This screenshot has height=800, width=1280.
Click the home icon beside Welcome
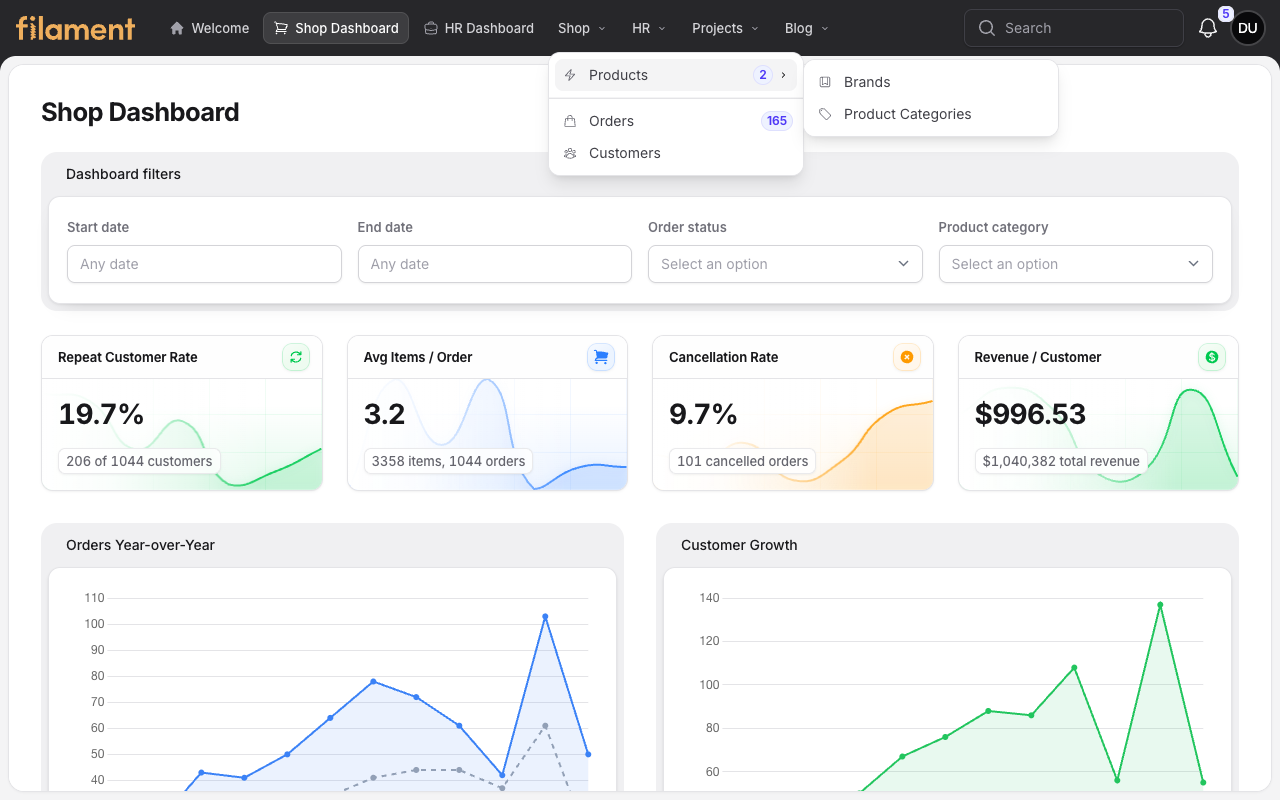pyautogui.click(x=177, y=28)
